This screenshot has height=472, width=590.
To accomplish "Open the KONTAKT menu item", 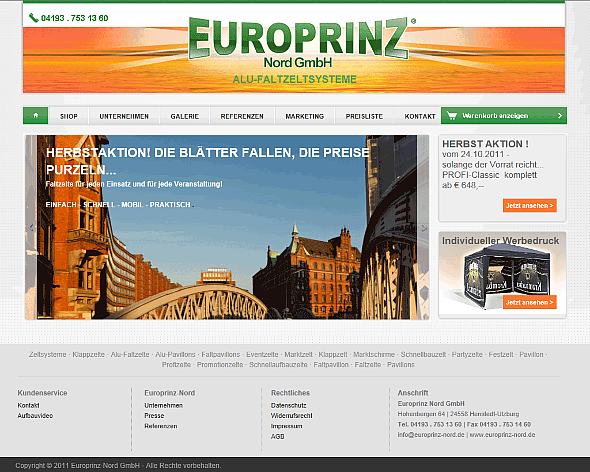I will [420, 116].
